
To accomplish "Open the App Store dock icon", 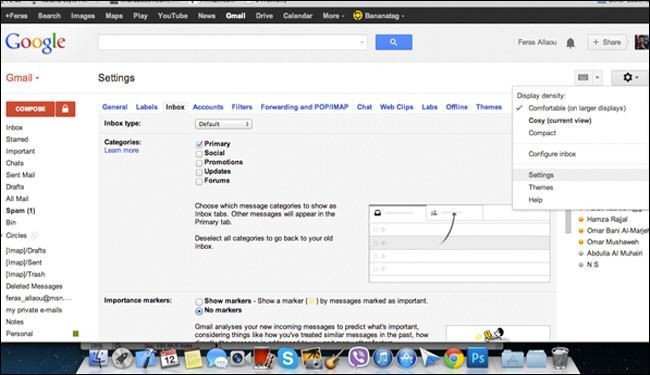I will pyautogui.click(x=406, y=358).
